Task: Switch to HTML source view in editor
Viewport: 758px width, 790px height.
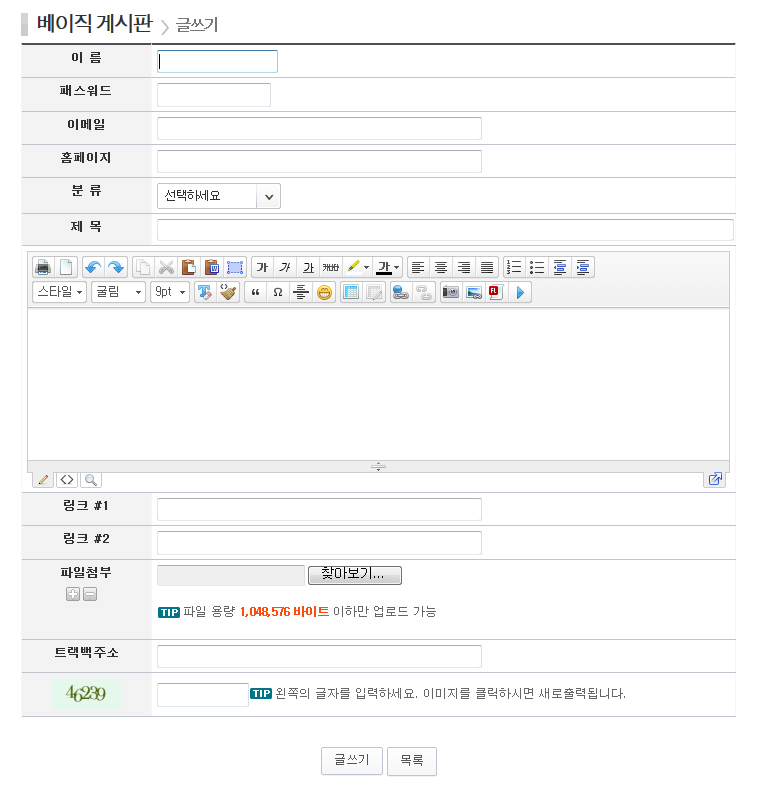Action: (67, 480)
